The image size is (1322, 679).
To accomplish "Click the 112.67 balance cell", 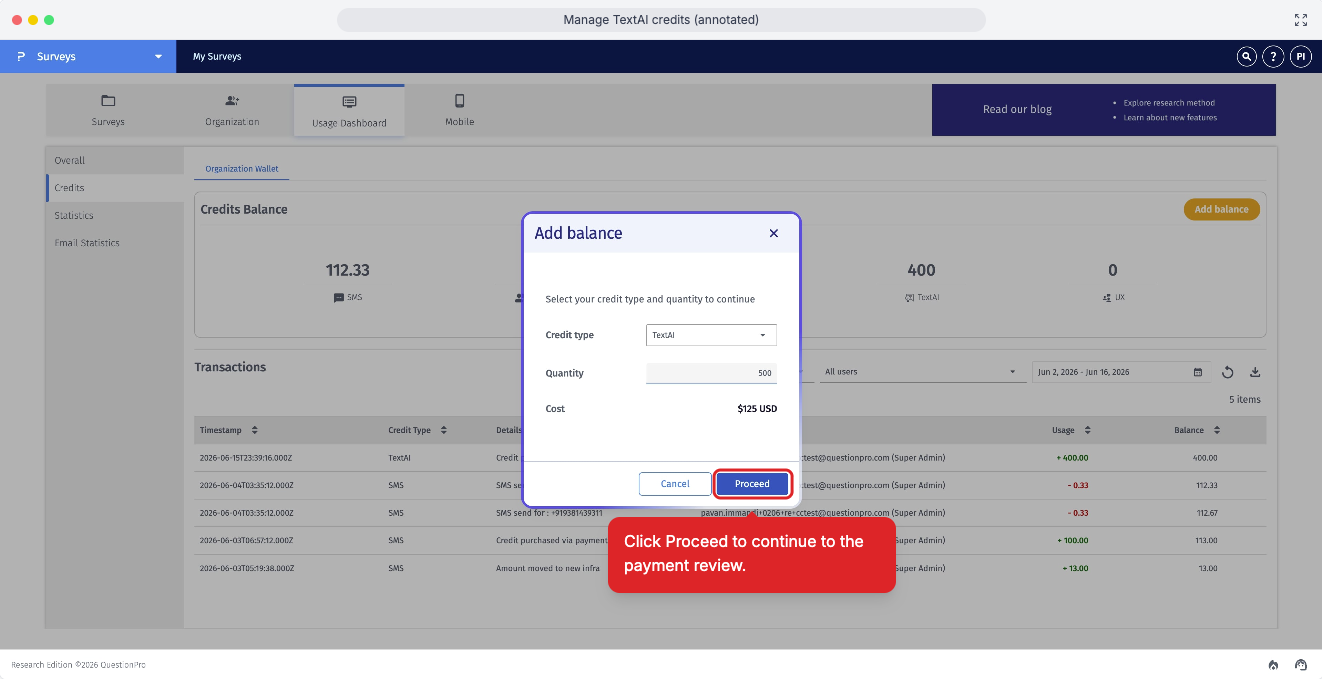I will tap(1205, 513).
